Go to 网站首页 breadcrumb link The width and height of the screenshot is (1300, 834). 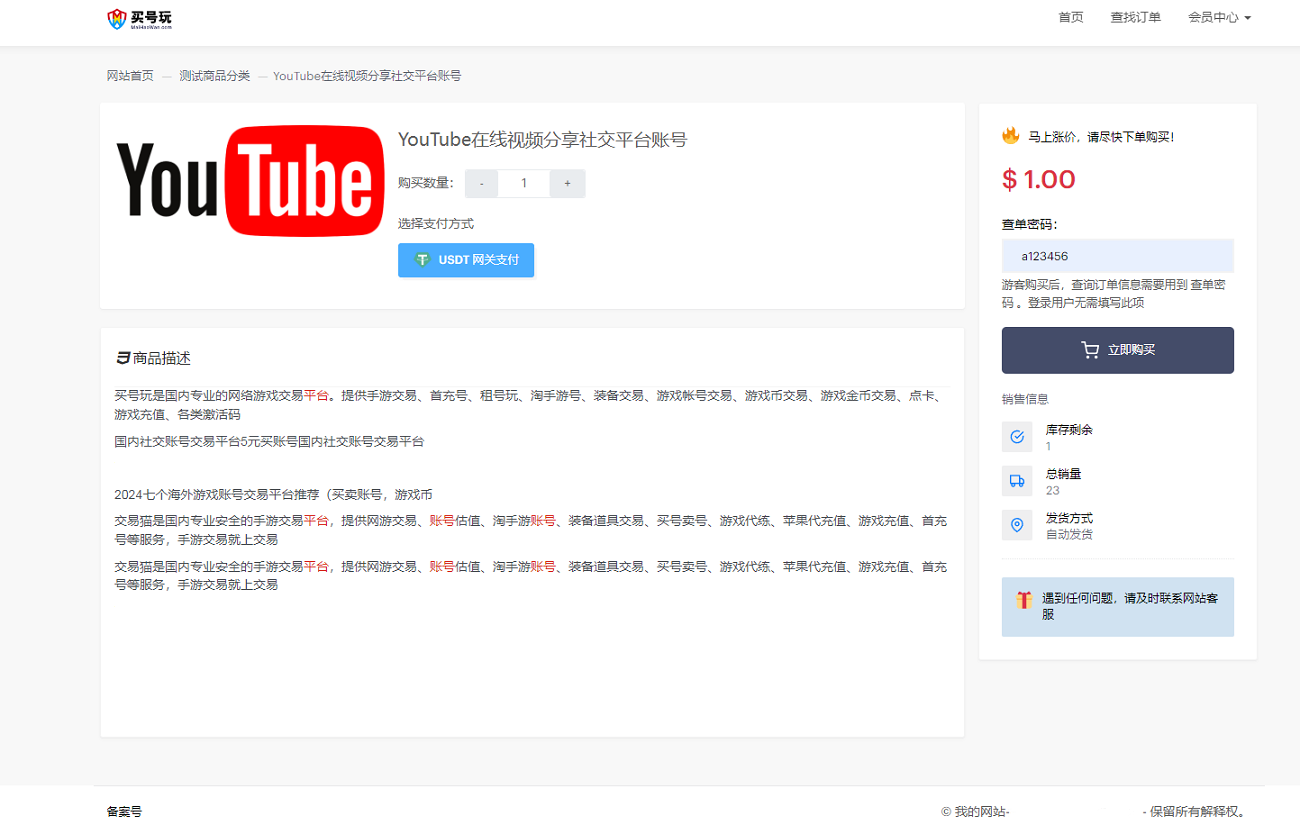click(131, 76)
